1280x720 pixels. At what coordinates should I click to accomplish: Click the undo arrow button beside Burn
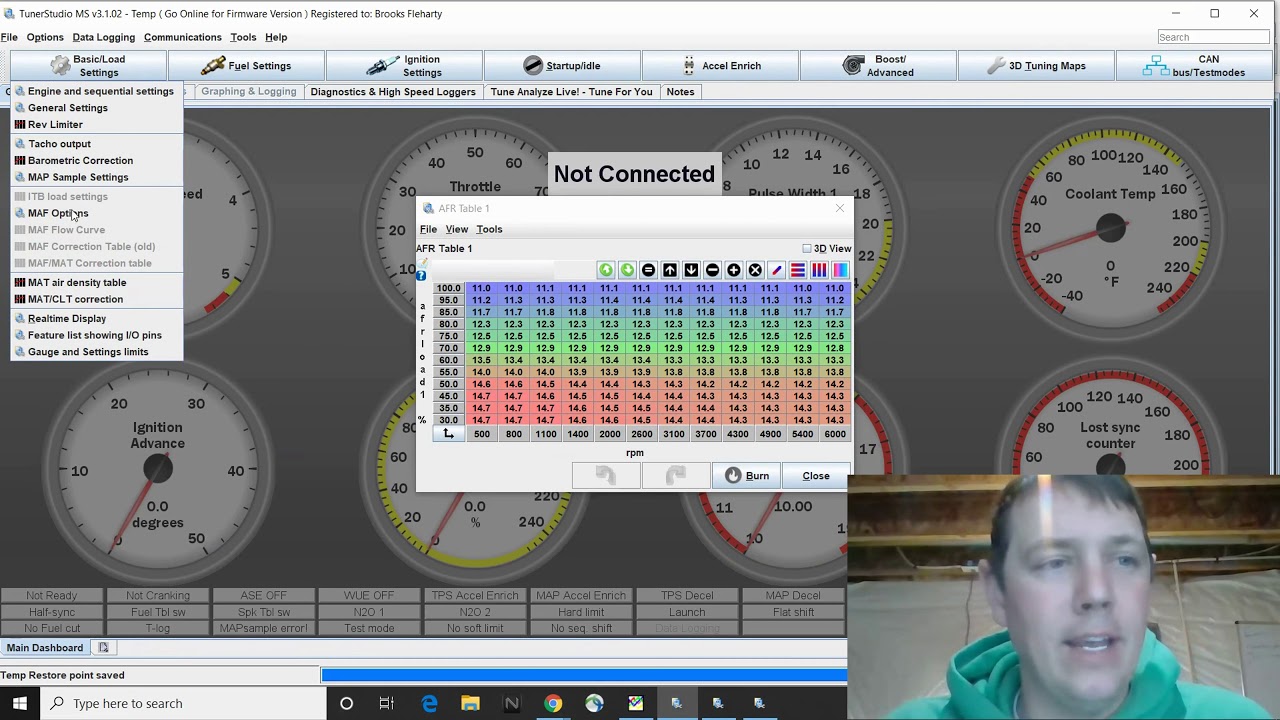(x=605, y=476)
